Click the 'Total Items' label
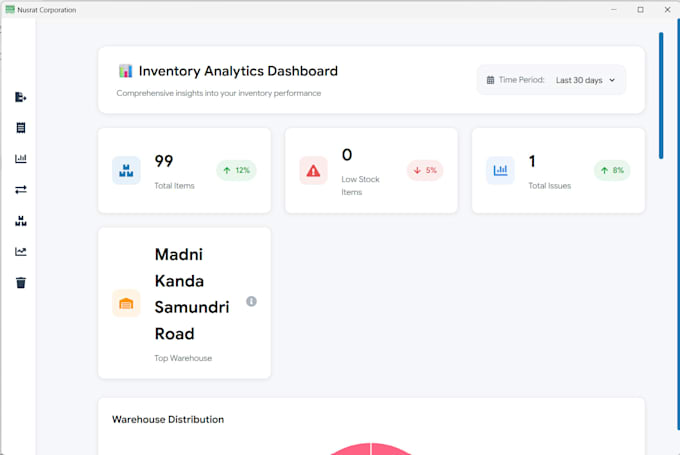 point(174,186)
